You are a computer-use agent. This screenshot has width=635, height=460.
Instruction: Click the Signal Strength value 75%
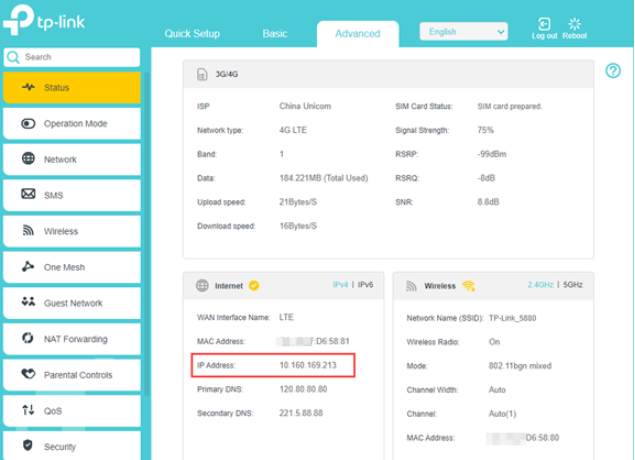(486, 130)
